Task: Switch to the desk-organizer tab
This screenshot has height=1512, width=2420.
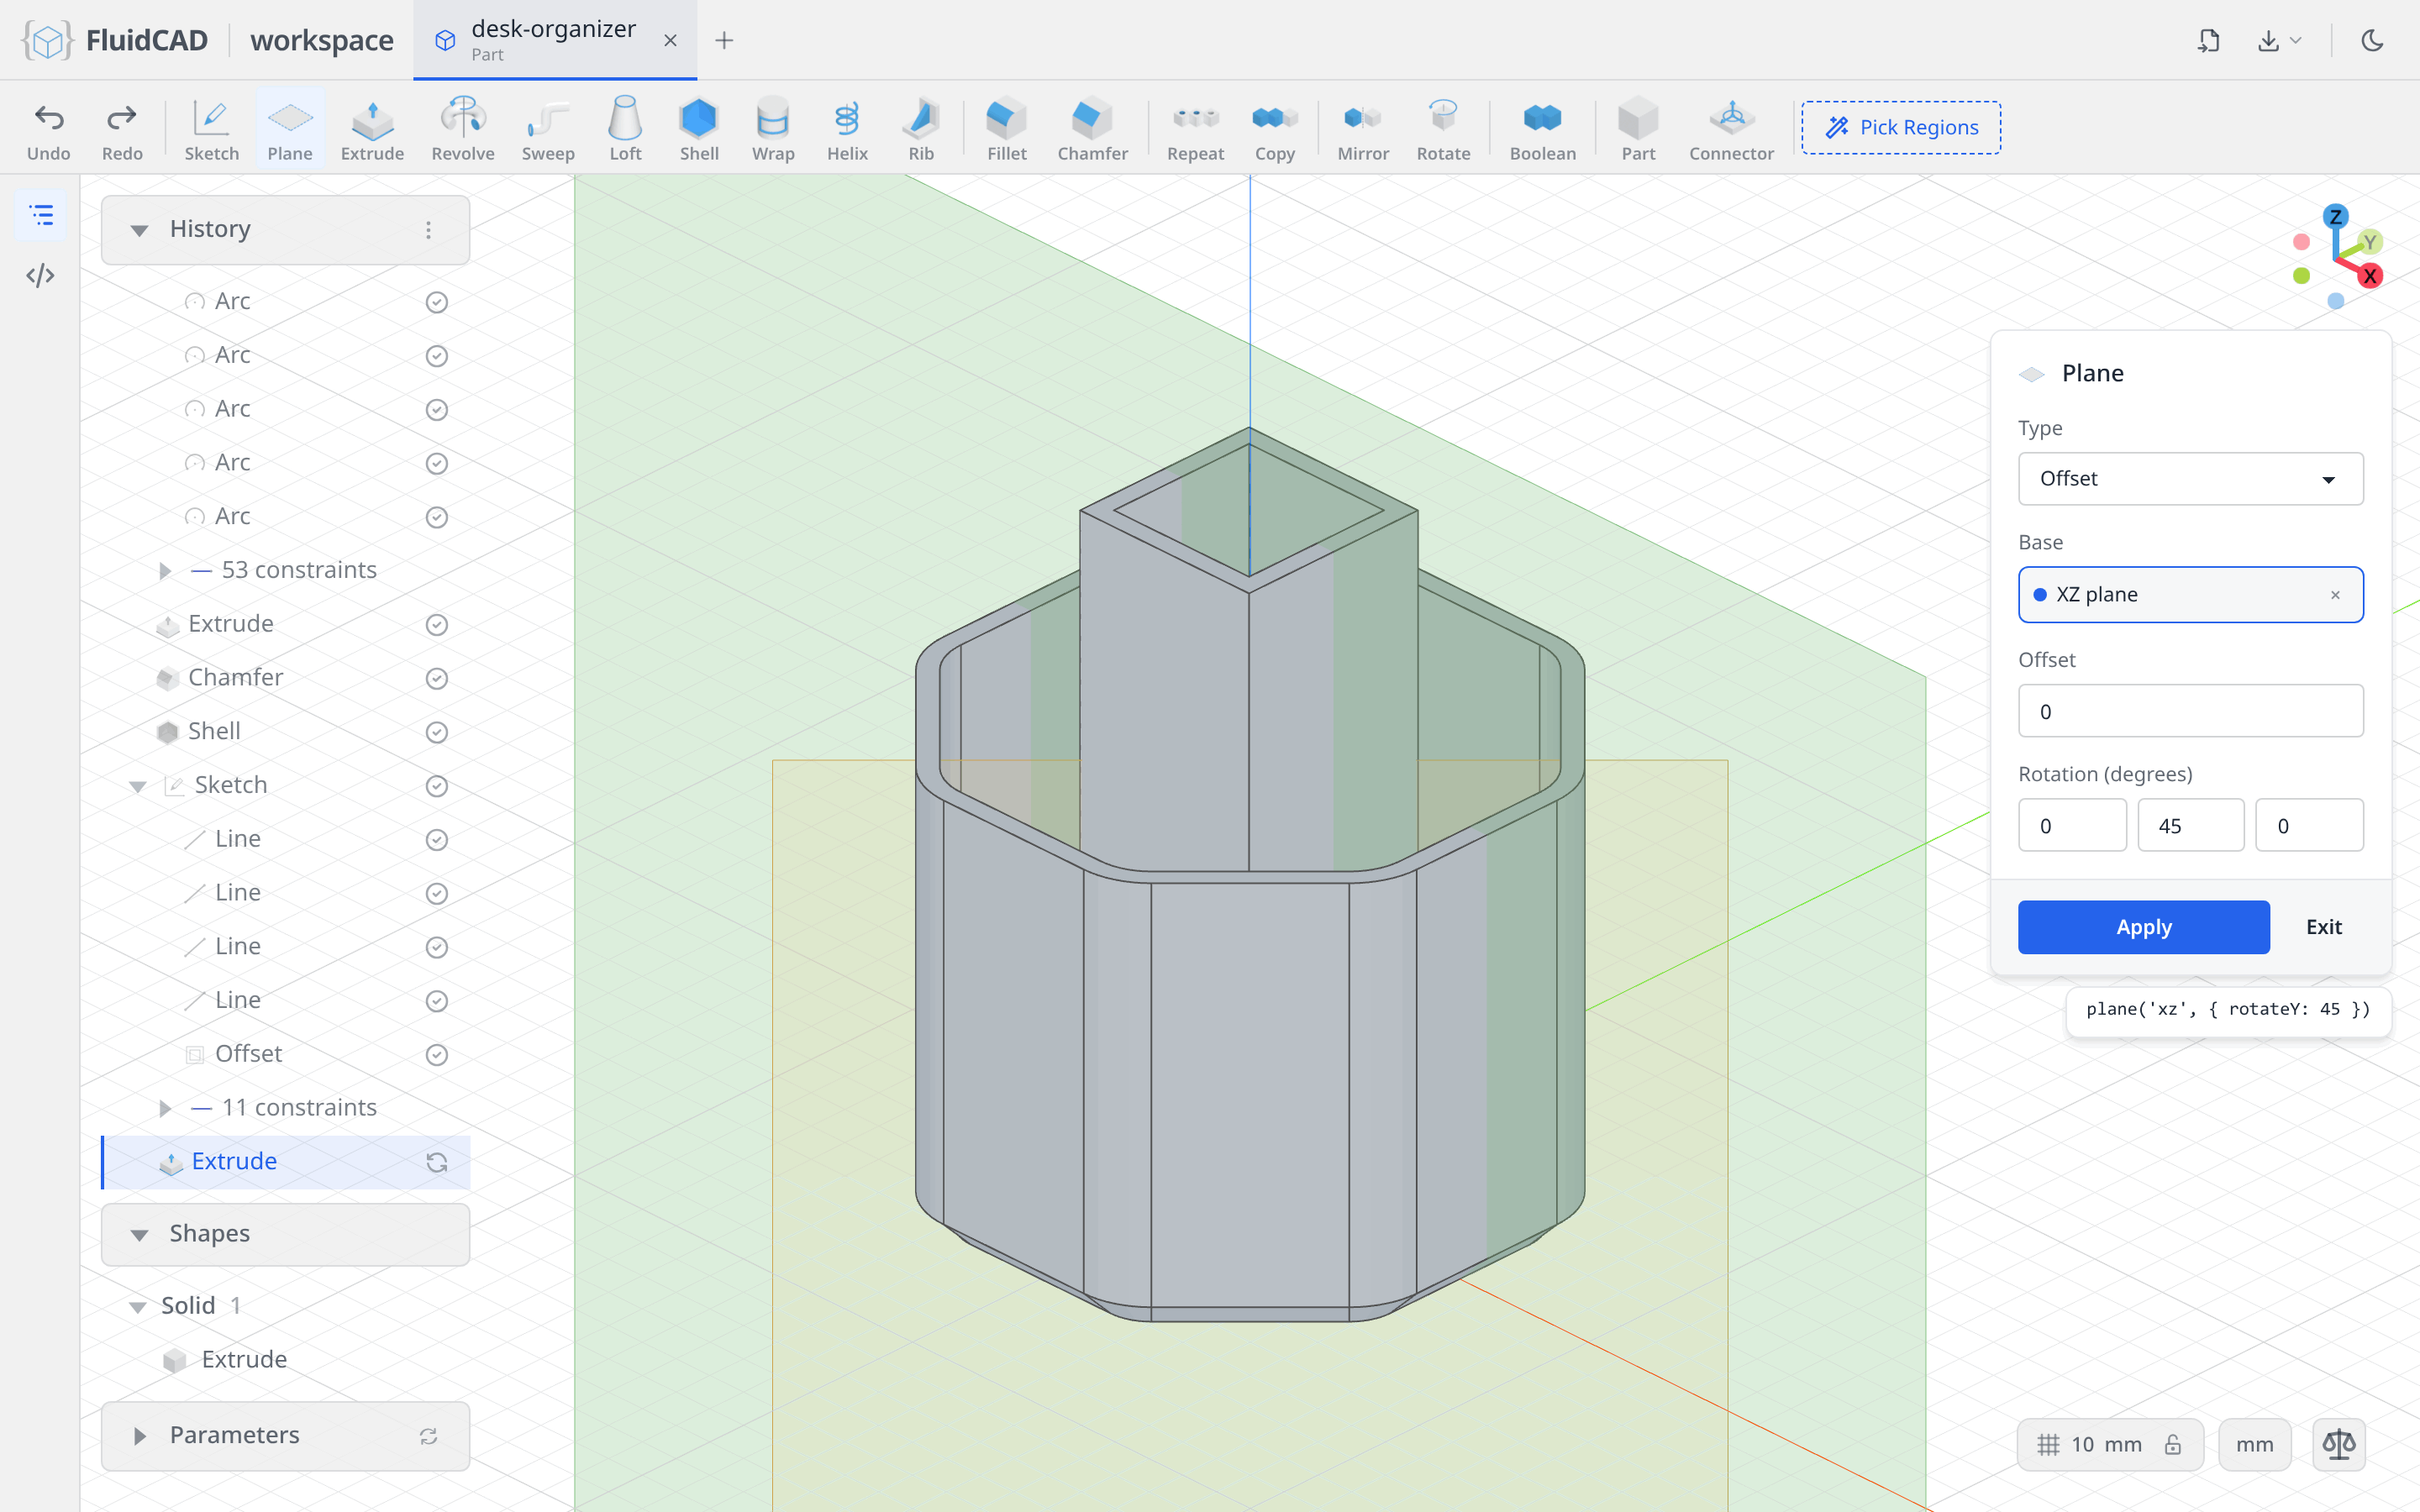Action: click(x=555, y=40)
